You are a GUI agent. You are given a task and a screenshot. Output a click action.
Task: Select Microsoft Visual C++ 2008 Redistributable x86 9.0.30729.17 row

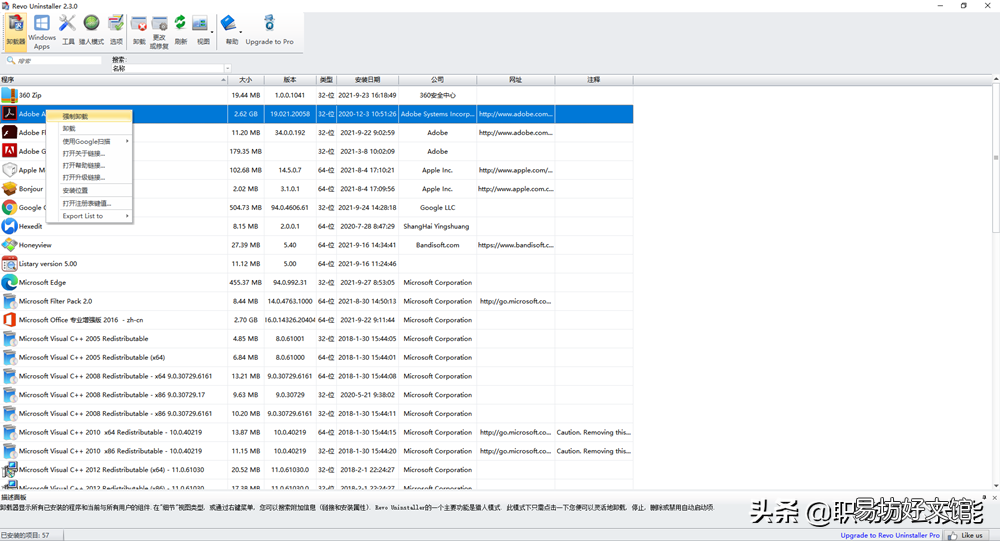click(316, 394)
